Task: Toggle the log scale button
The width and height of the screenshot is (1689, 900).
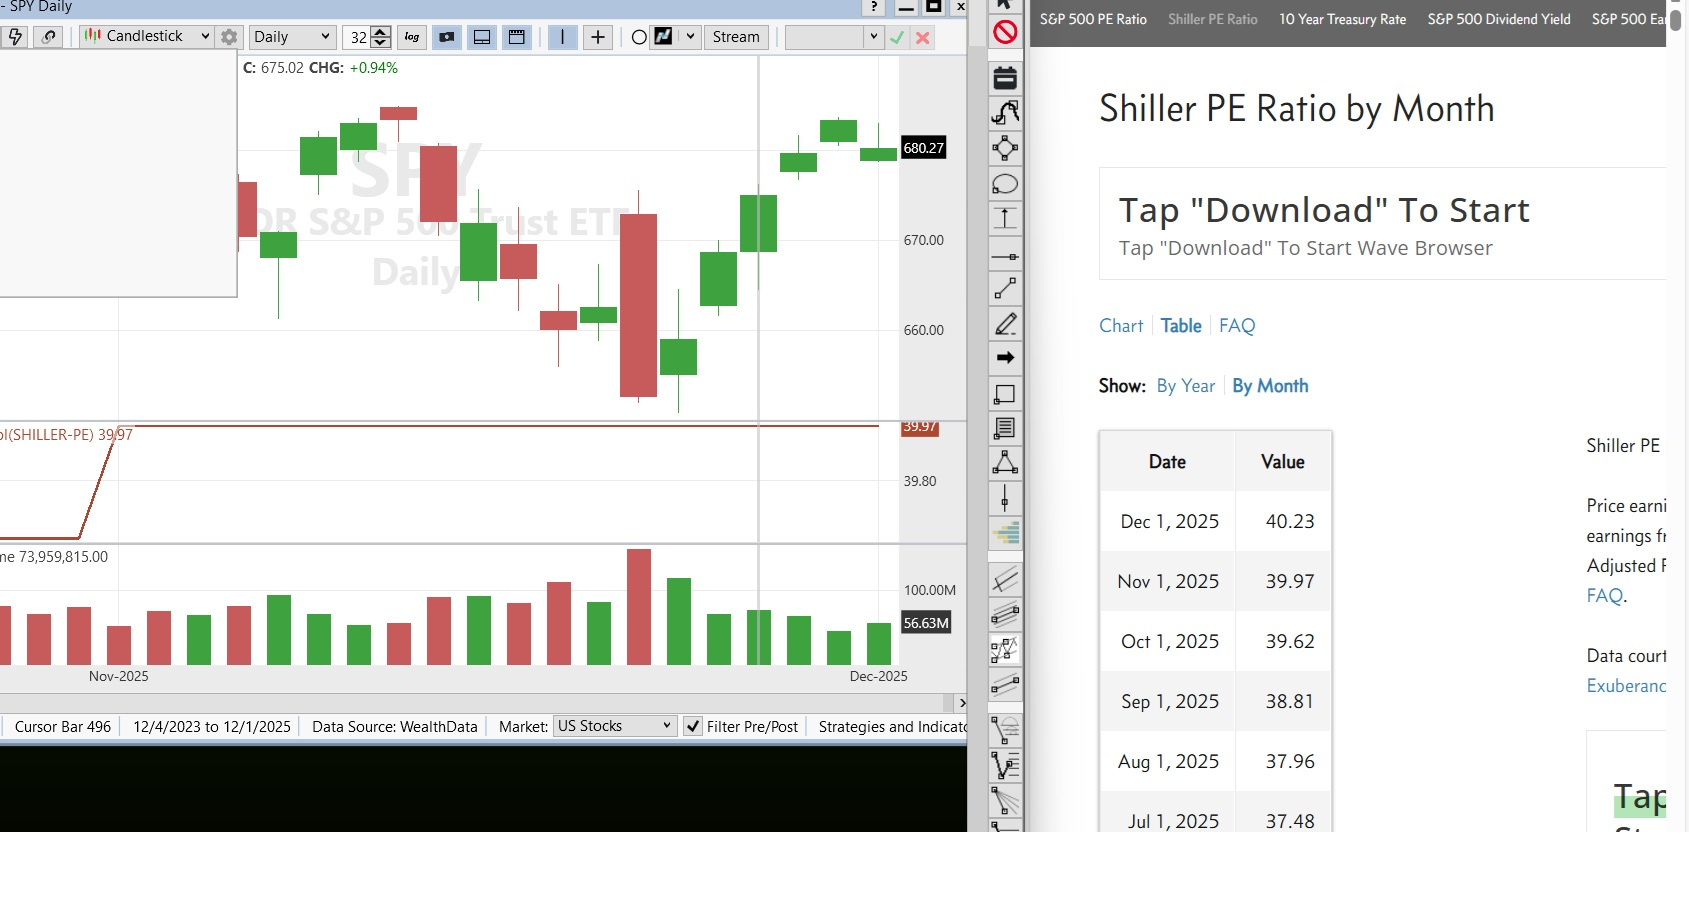Action: tap(412, 37)
